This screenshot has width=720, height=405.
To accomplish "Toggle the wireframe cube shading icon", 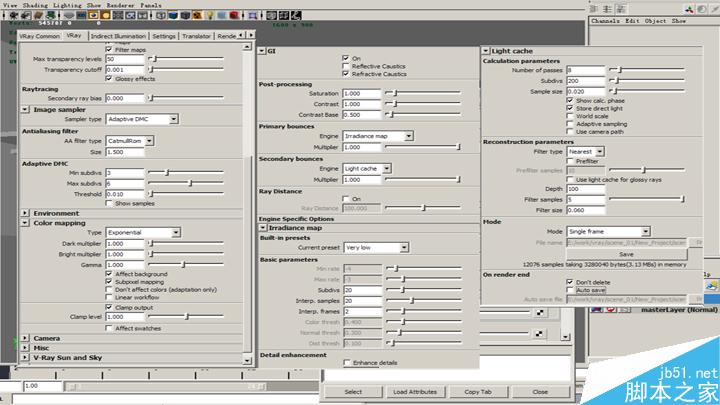I will pyautogui.click(x=160, y=15).
